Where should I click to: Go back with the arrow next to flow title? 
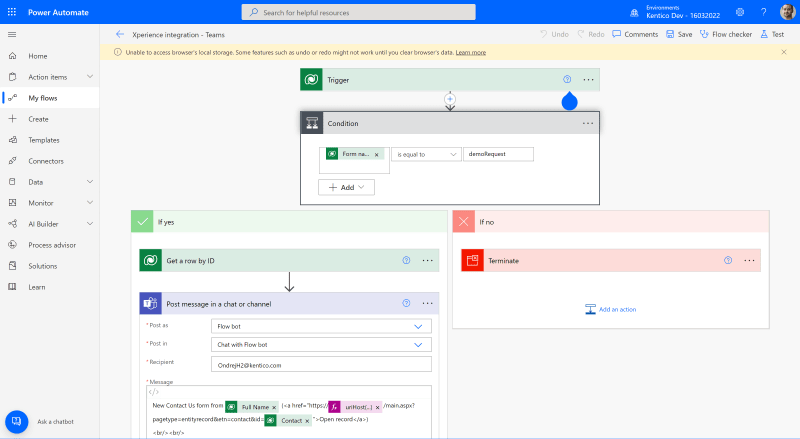point(120,34)
